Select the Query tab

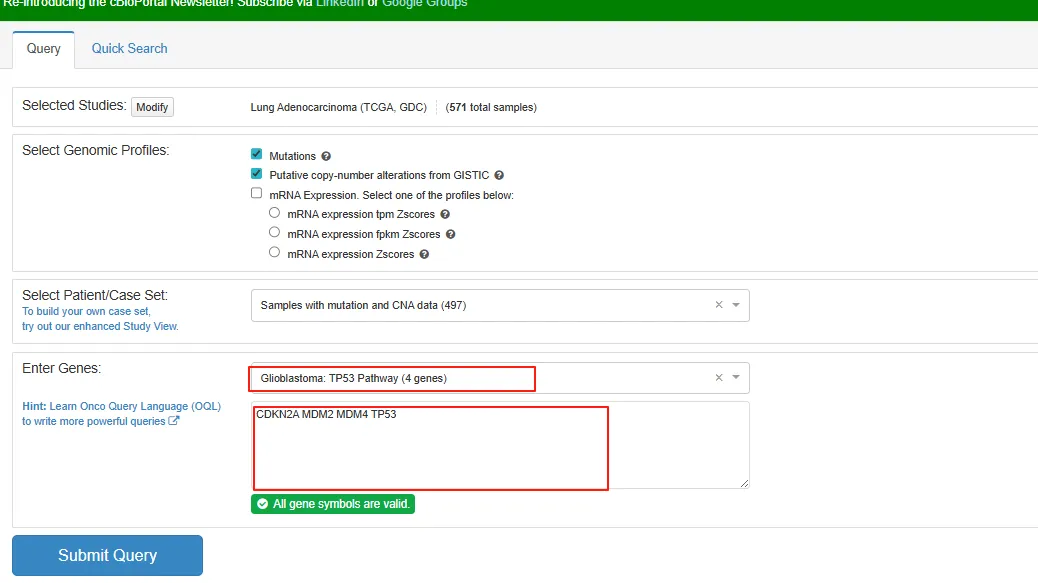pos(44,49)
